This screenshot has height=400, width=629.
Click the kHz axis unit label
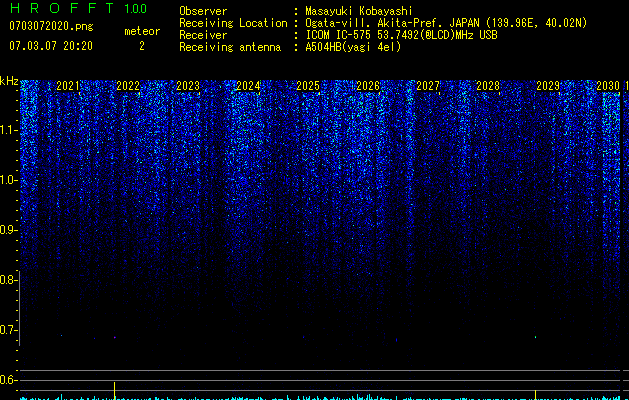coord(9,81)
